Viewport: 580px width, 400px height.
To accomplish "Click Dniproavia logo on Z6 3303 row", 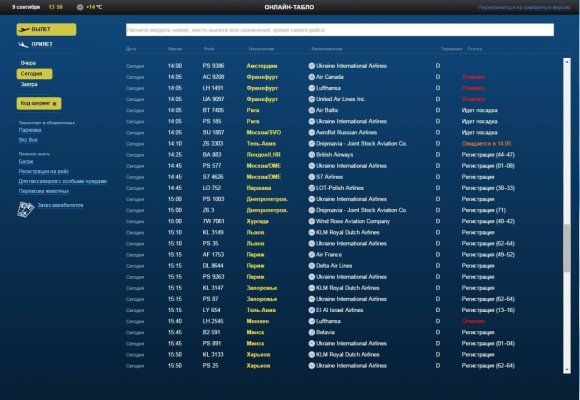I will [311, 144].
